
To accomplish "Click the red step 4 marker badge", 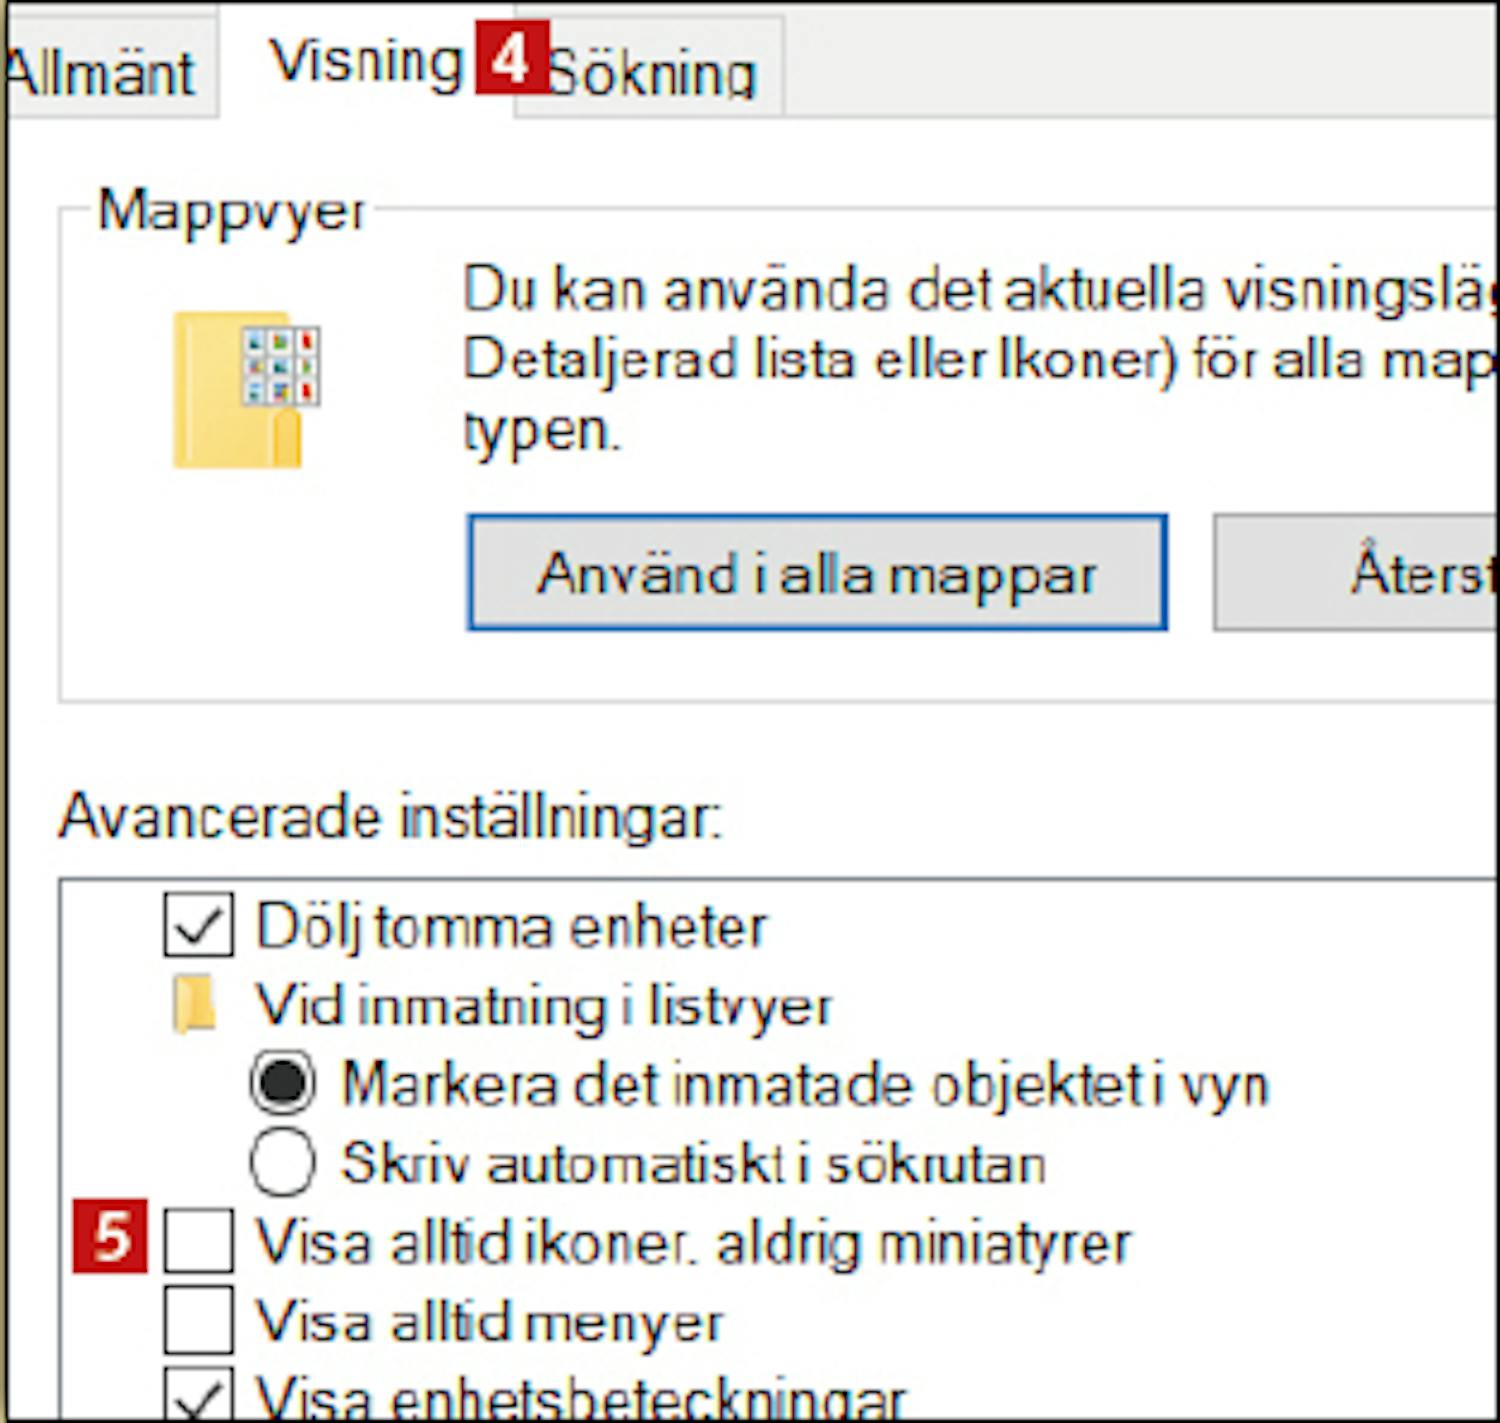I will click(511, 58).
